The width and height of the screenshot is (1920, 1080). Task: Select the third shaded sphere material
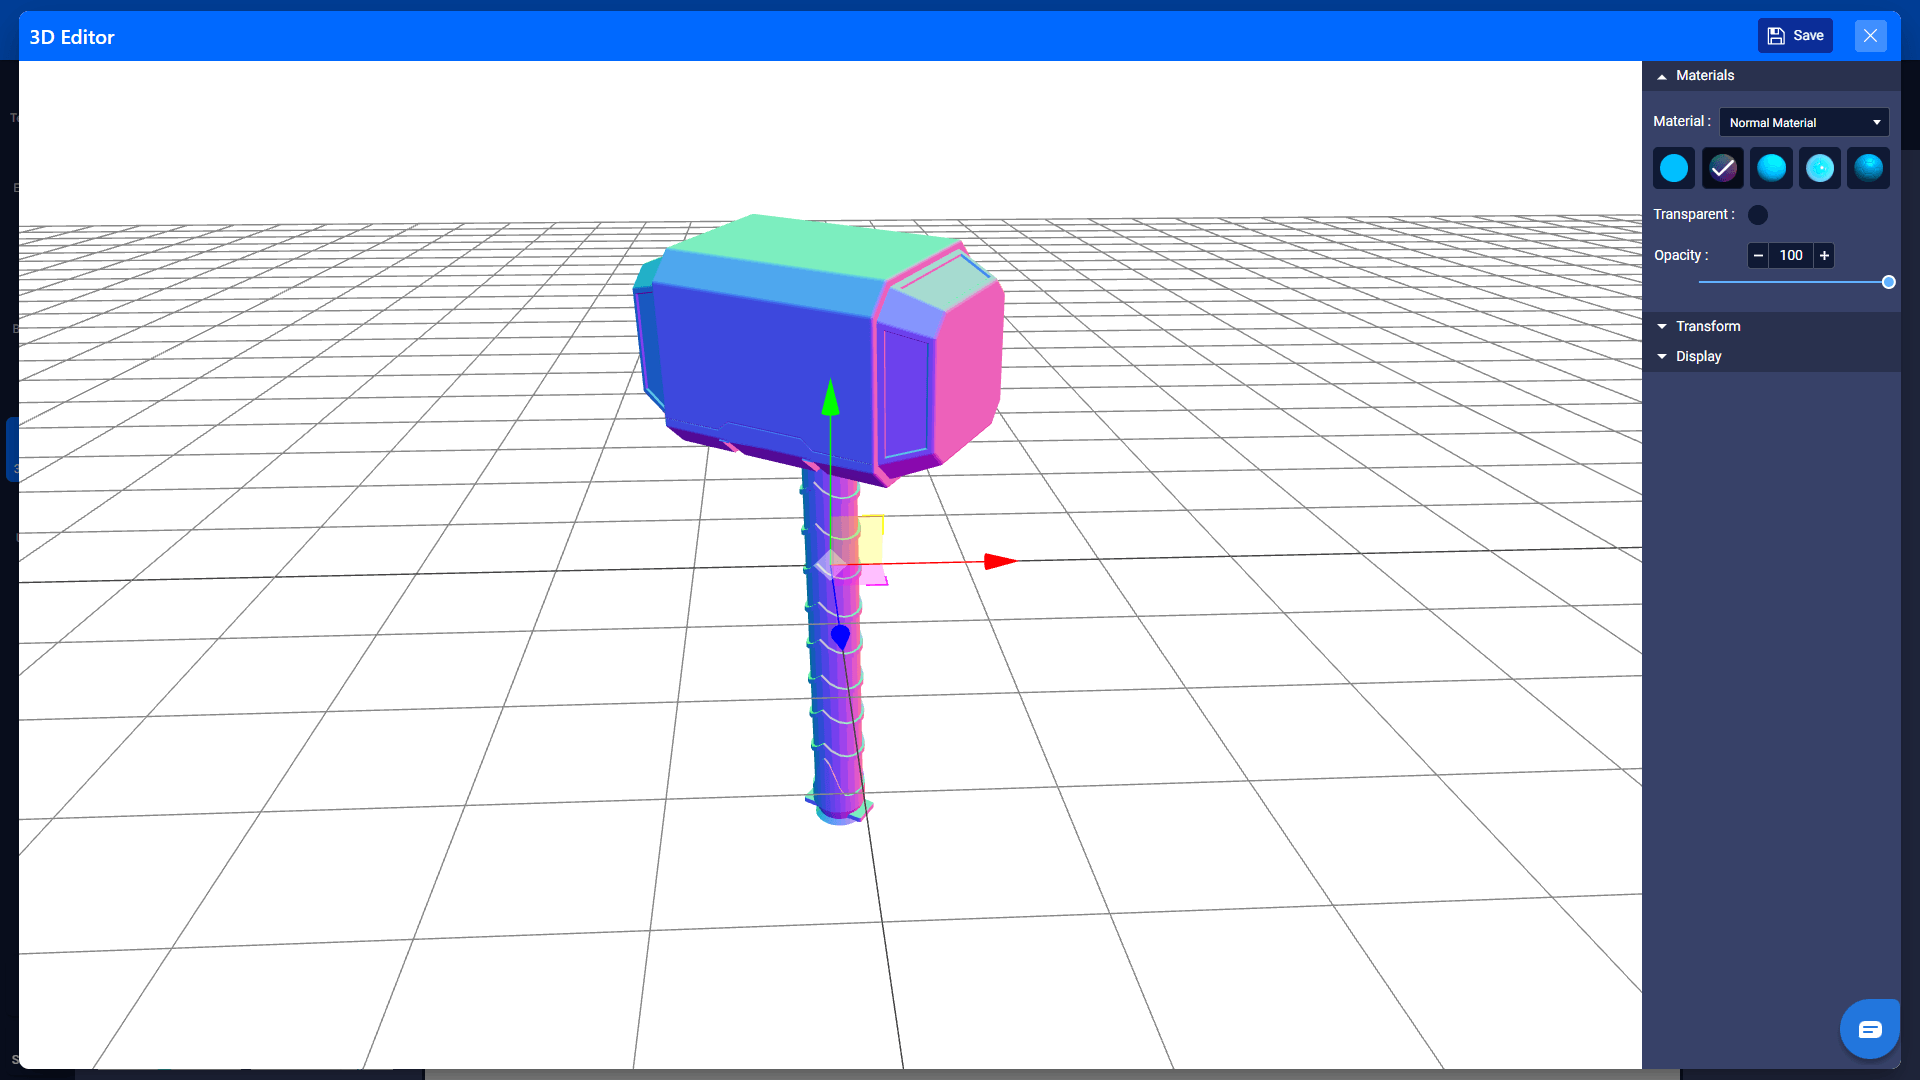coord(1771,168)
